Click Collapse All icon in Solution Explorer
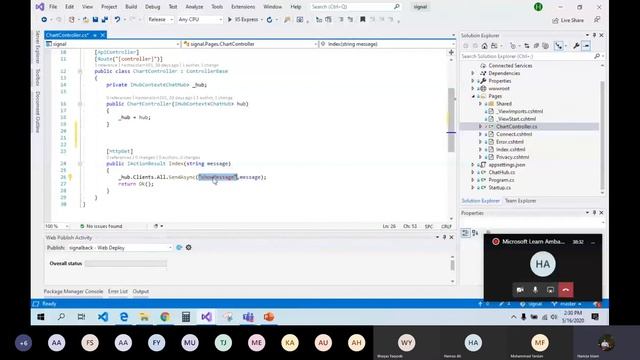The width and height of the screenshot is (640, 360). coord(536,46)
